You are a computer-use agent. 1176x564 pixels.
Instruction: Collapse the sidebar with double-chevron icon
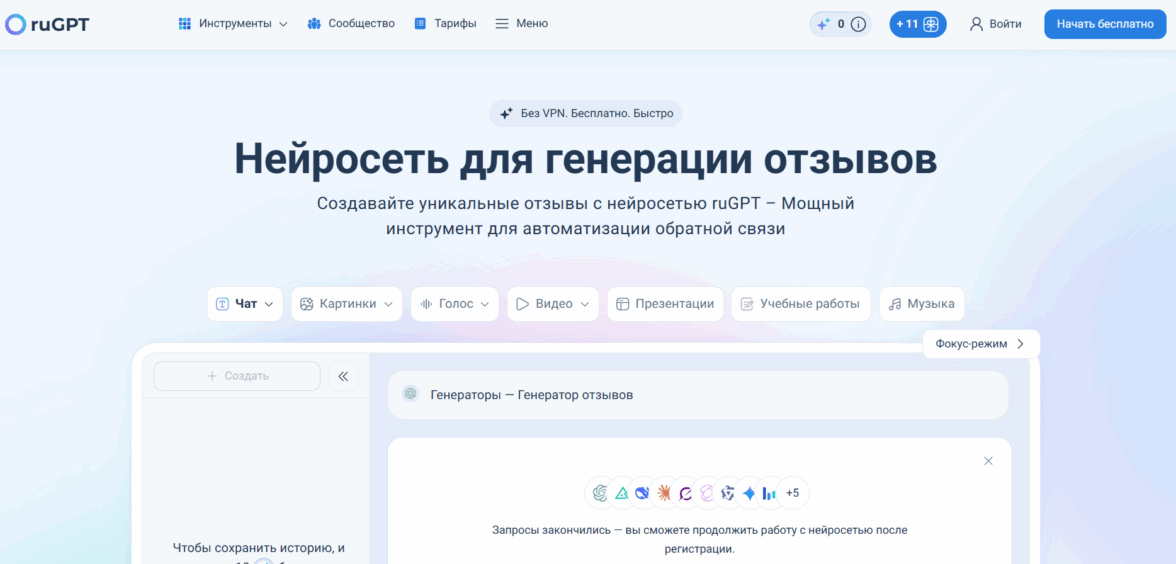point(343,376)
